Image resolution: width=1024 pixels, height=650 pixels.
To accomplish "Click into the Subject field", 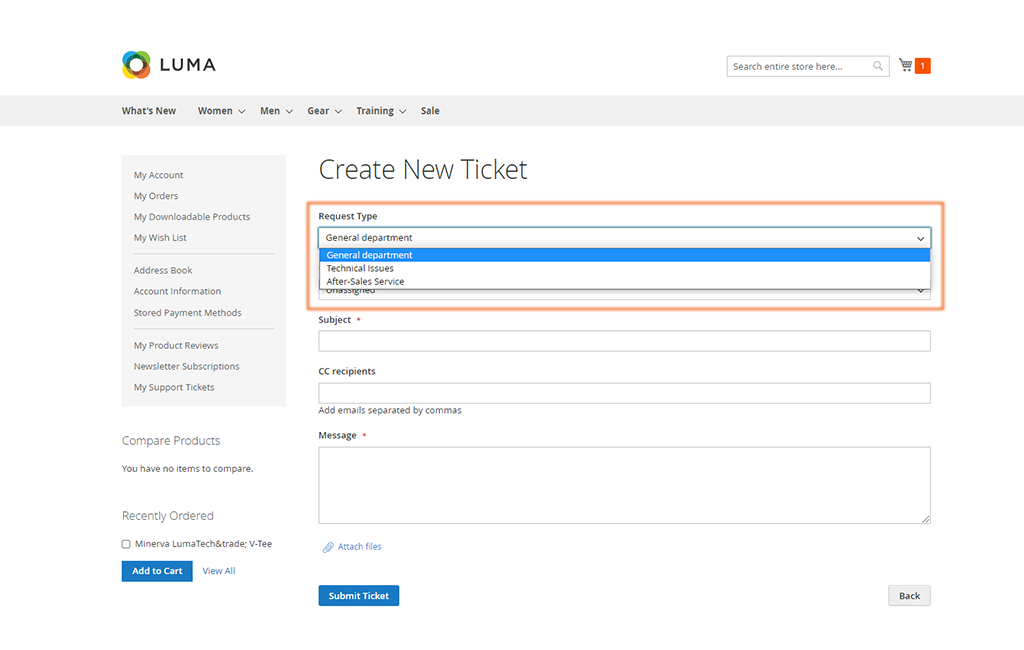I will (x=624, y=341).
